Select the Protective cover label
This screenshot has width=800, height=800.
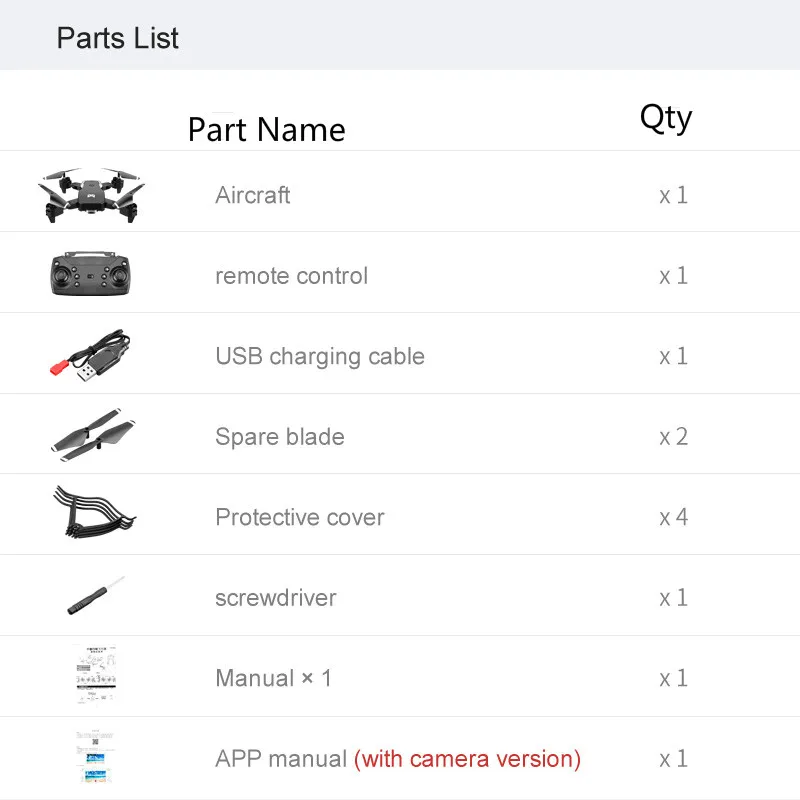[x=299, y=517]
